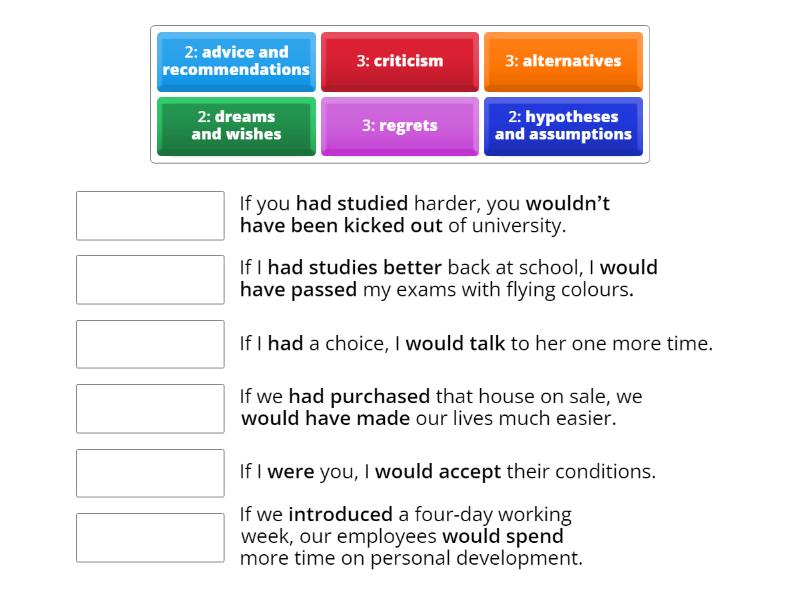Viewport: 800px width, 600px height.
Task: Click the sentence about being kicked out of university
Action: 425,214
